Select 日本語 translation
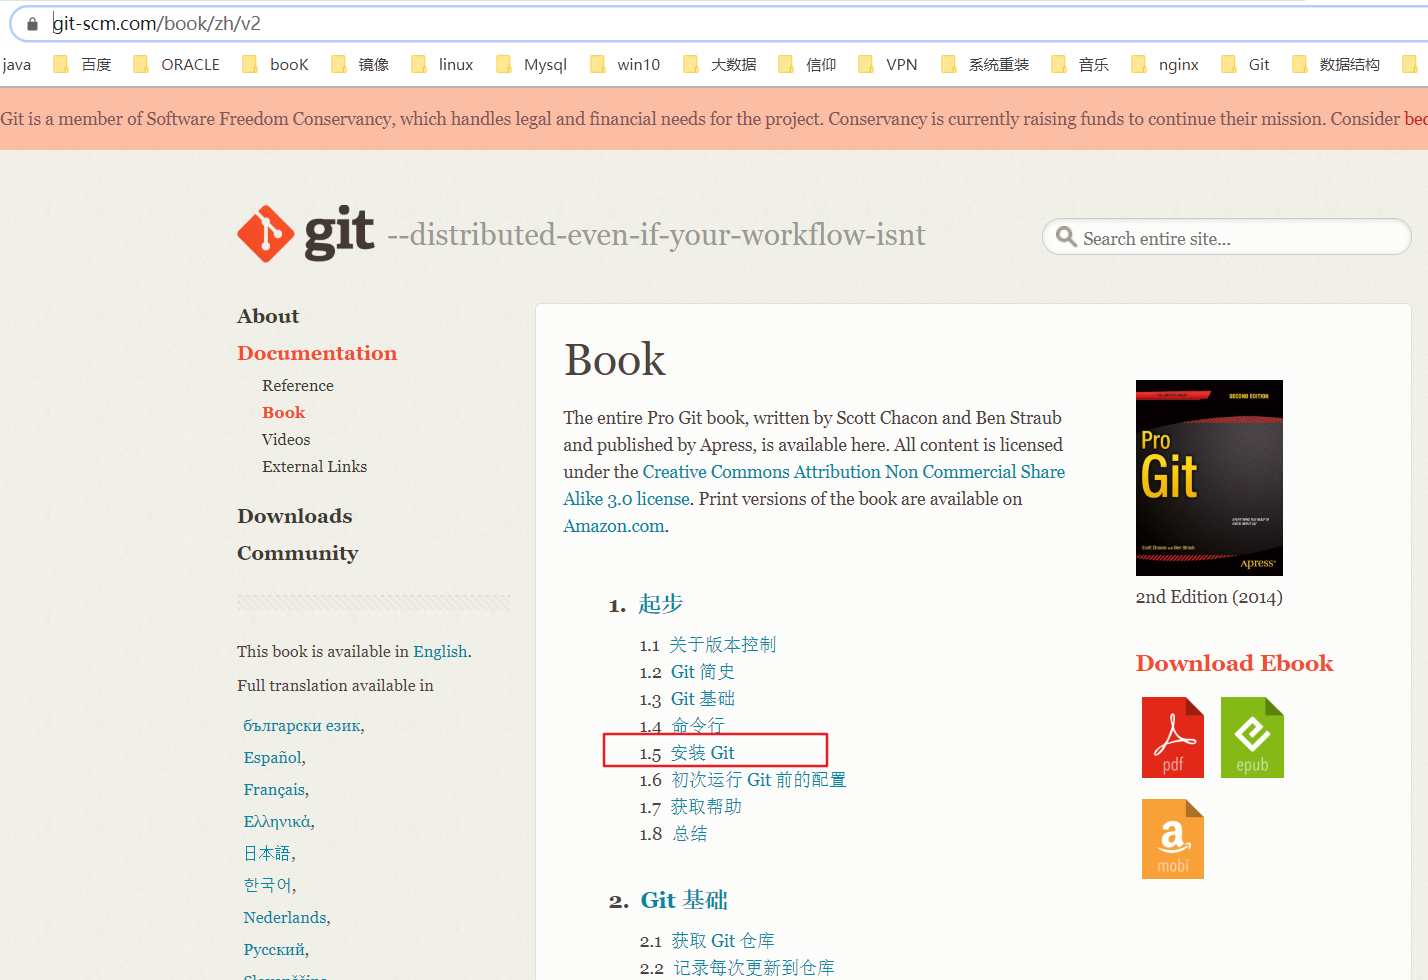This screenshot has height=980, width=1428. pos(267,854)
